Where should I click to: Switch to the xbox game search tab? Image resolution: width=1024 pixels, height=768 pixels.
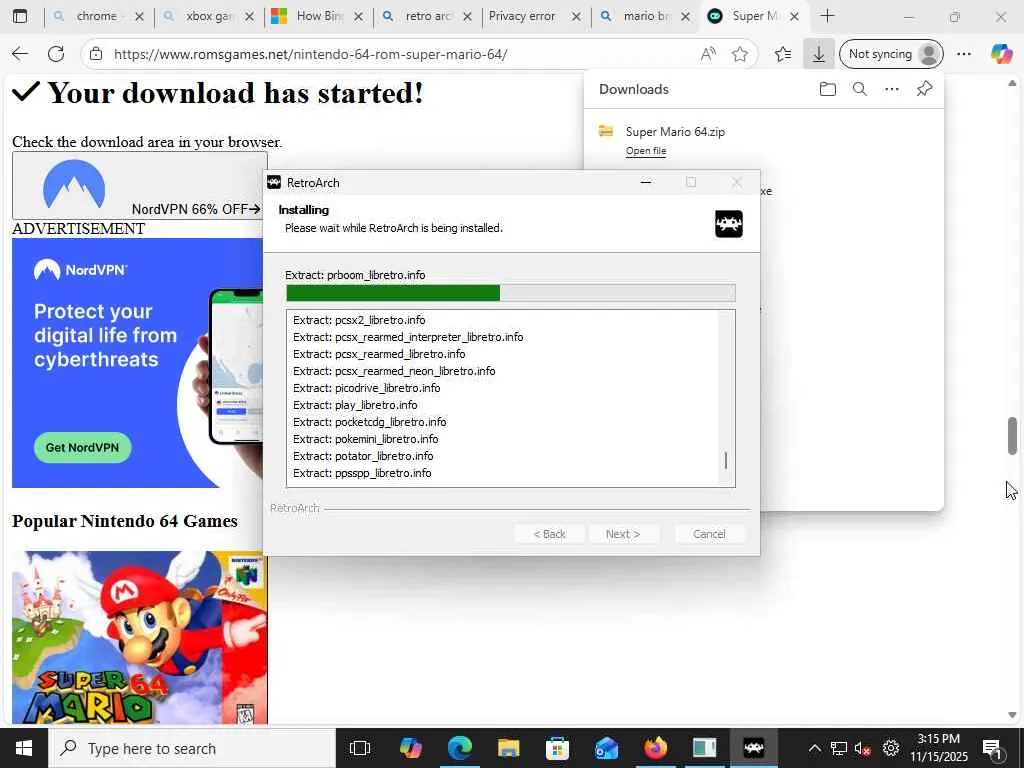point(209,16)
